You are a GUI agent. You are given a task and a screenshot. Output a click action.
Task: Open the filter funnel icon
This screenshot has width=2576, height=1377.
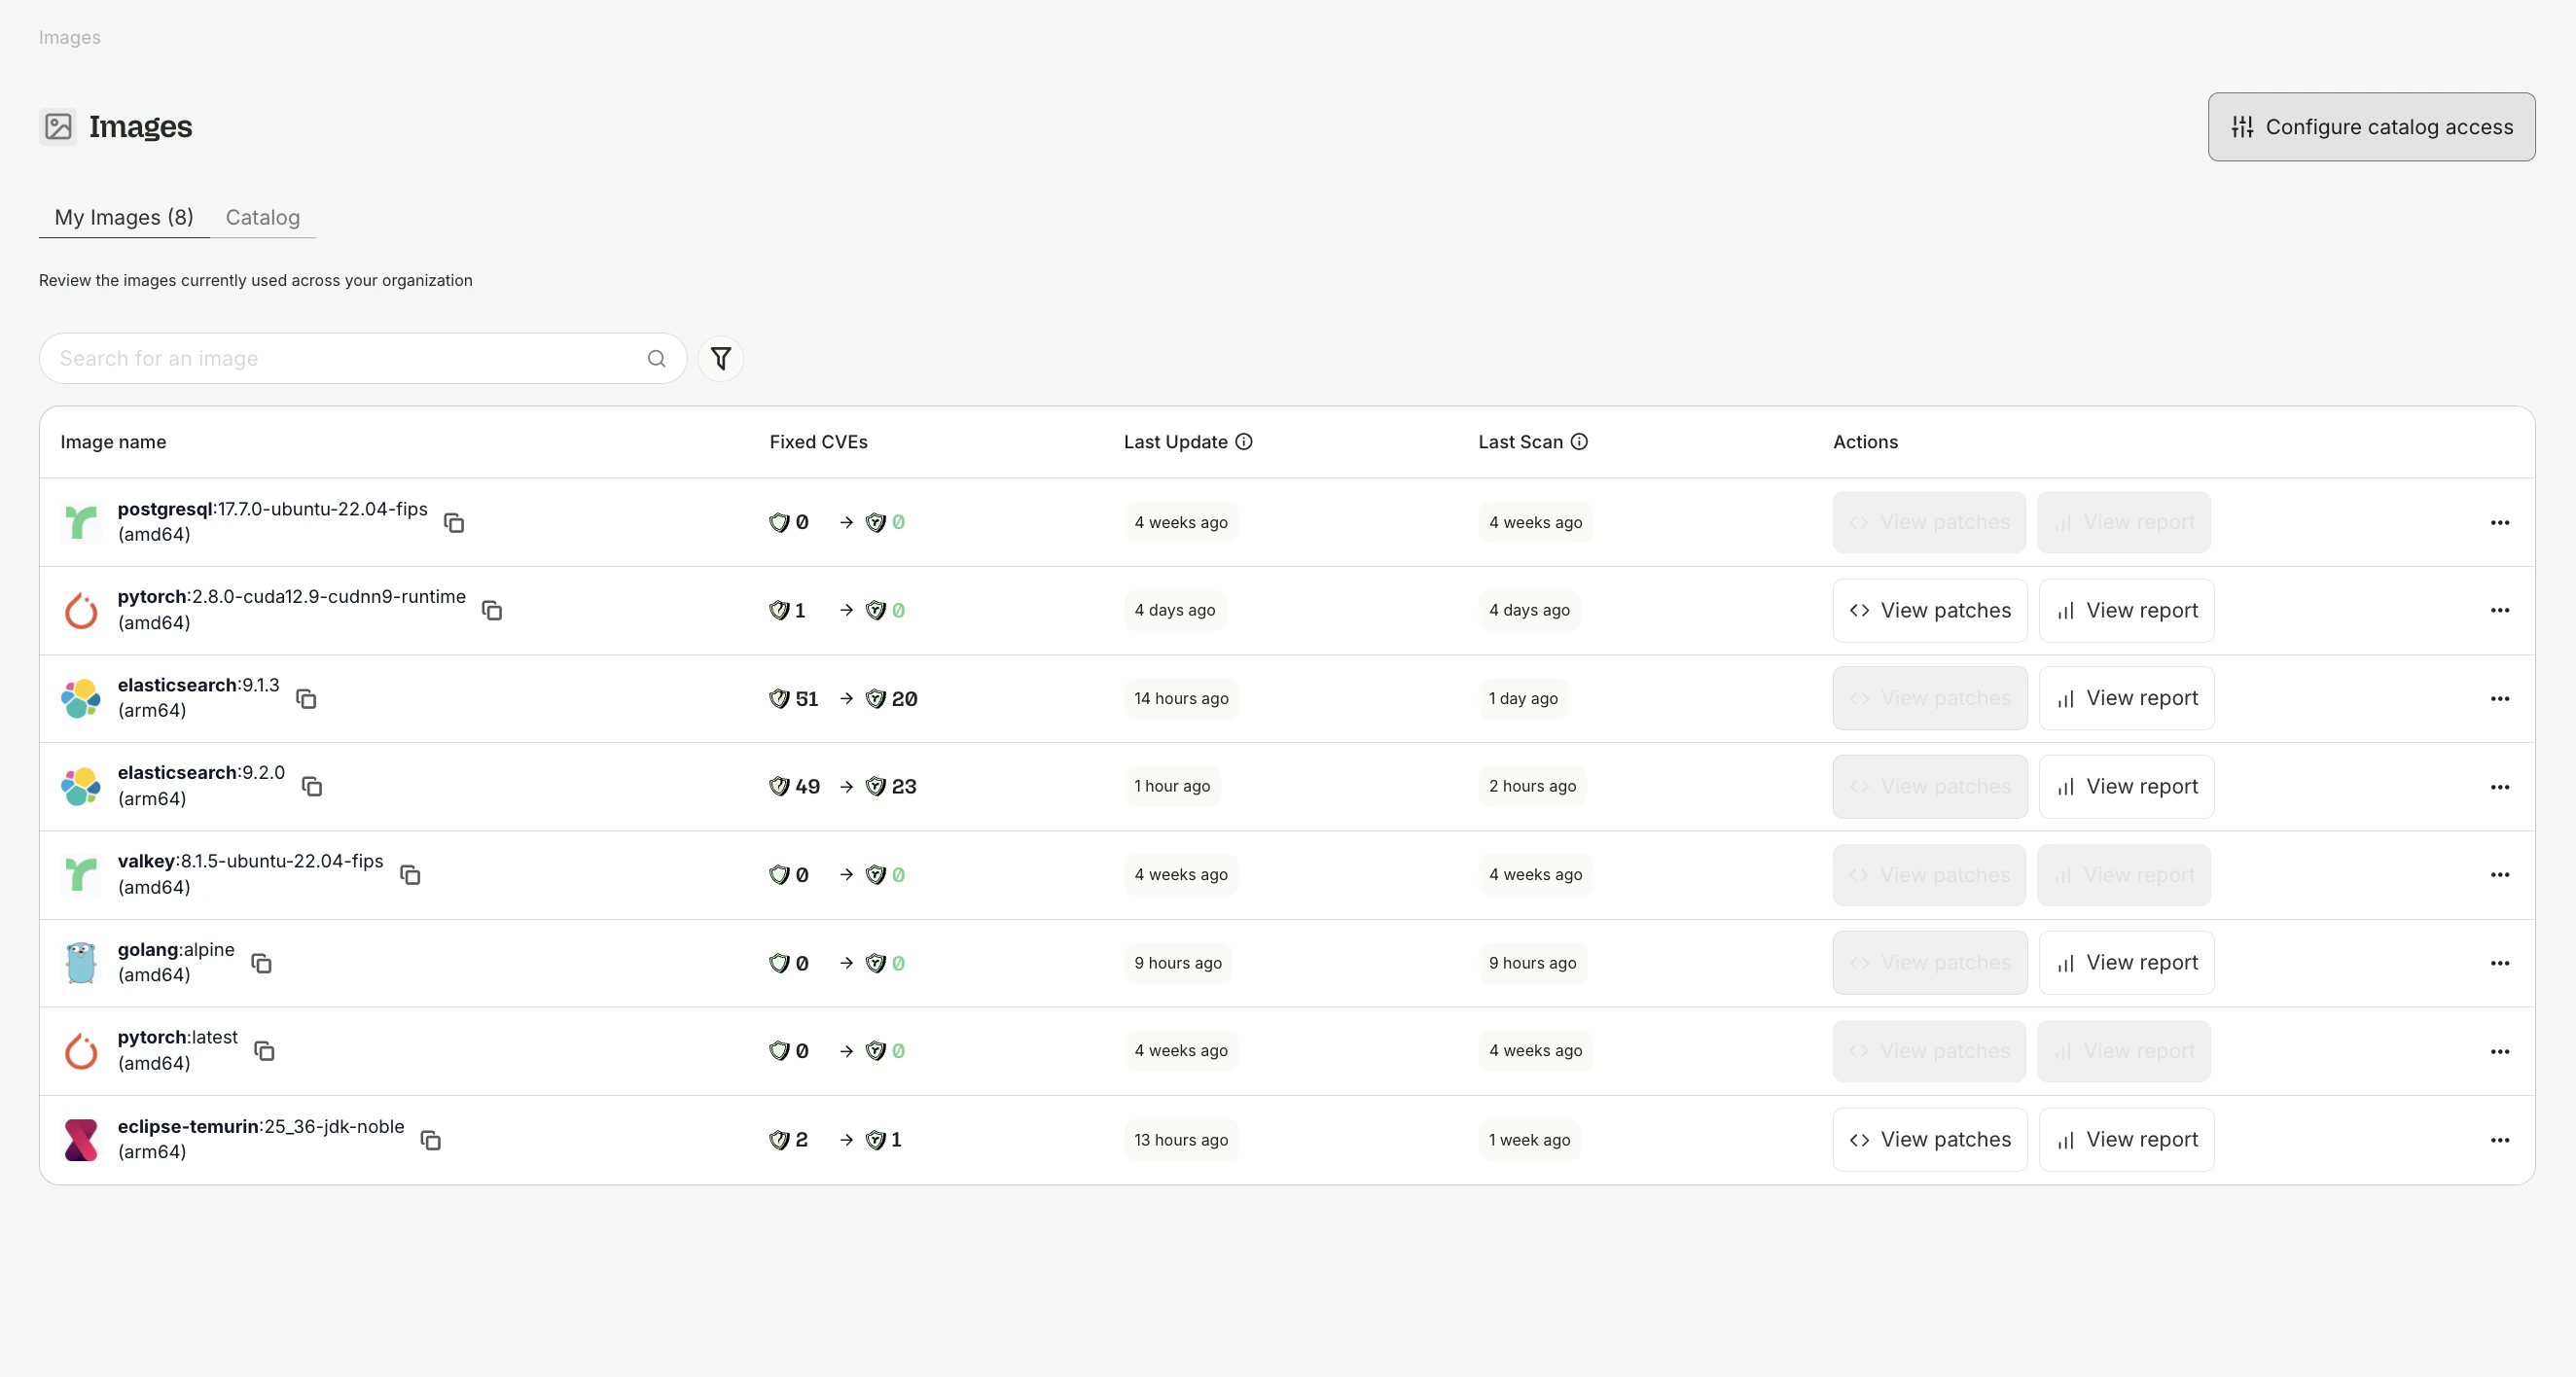pos(720,358)
